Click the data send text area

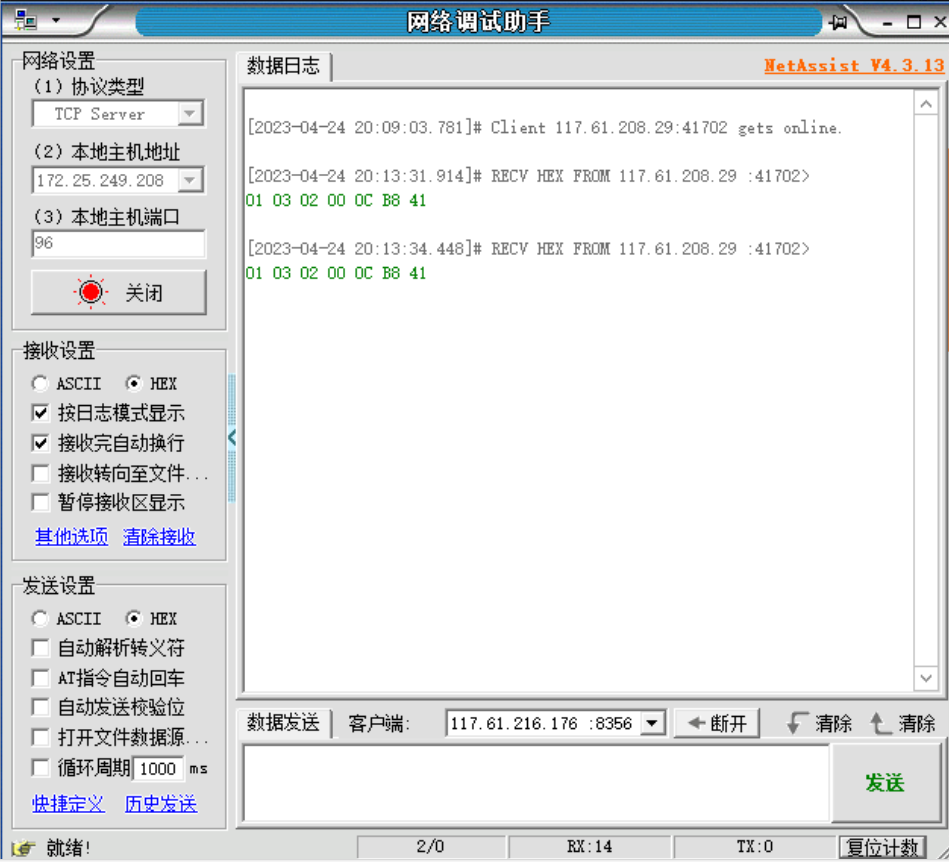pos(536,782)
